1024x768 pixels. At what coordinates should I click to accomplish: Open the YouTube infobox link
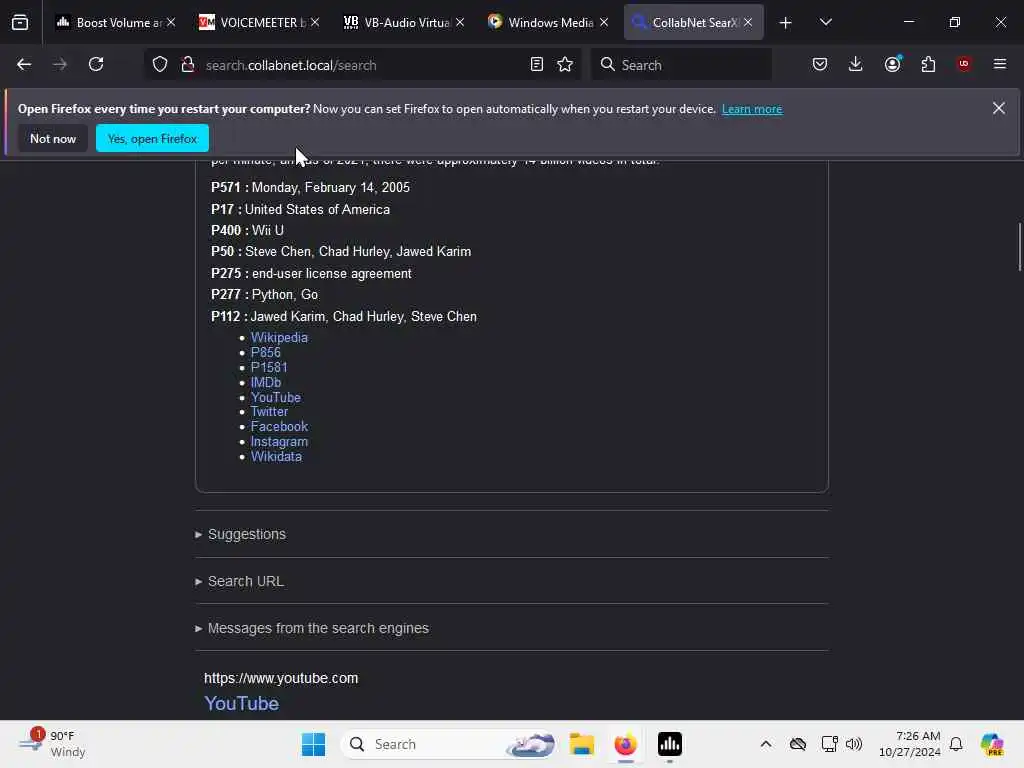pos(276,398)
